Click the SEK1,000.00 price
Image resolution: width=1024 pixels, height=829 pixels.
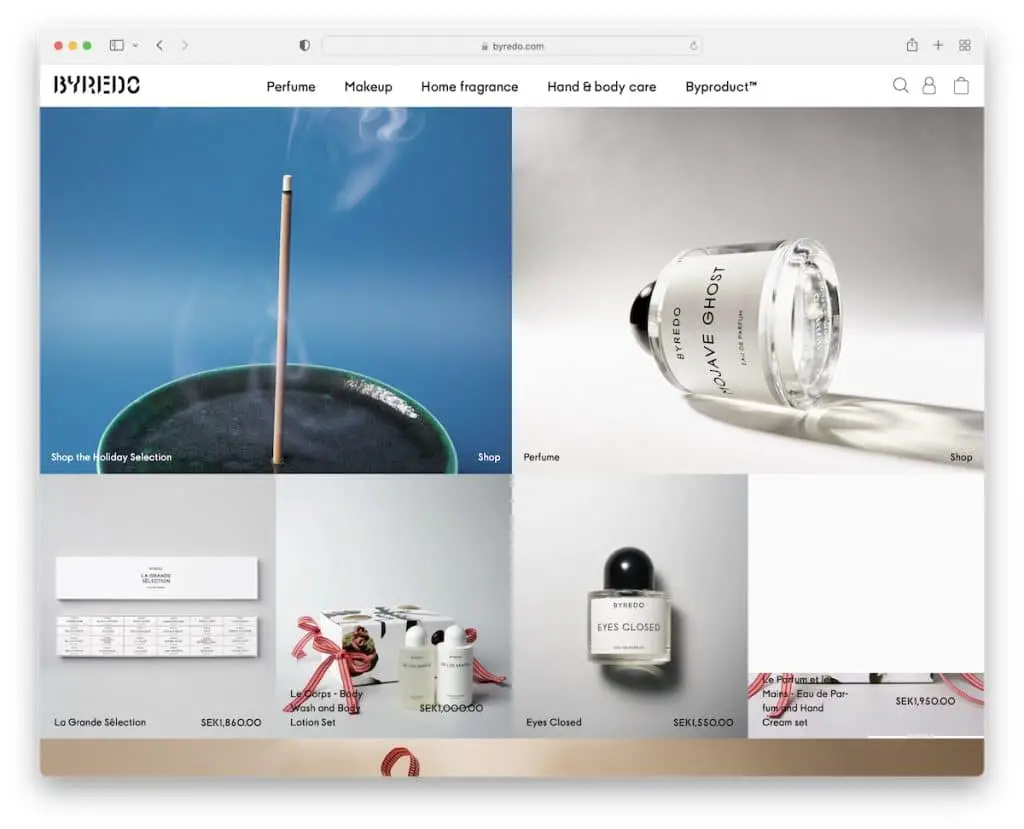451,708
